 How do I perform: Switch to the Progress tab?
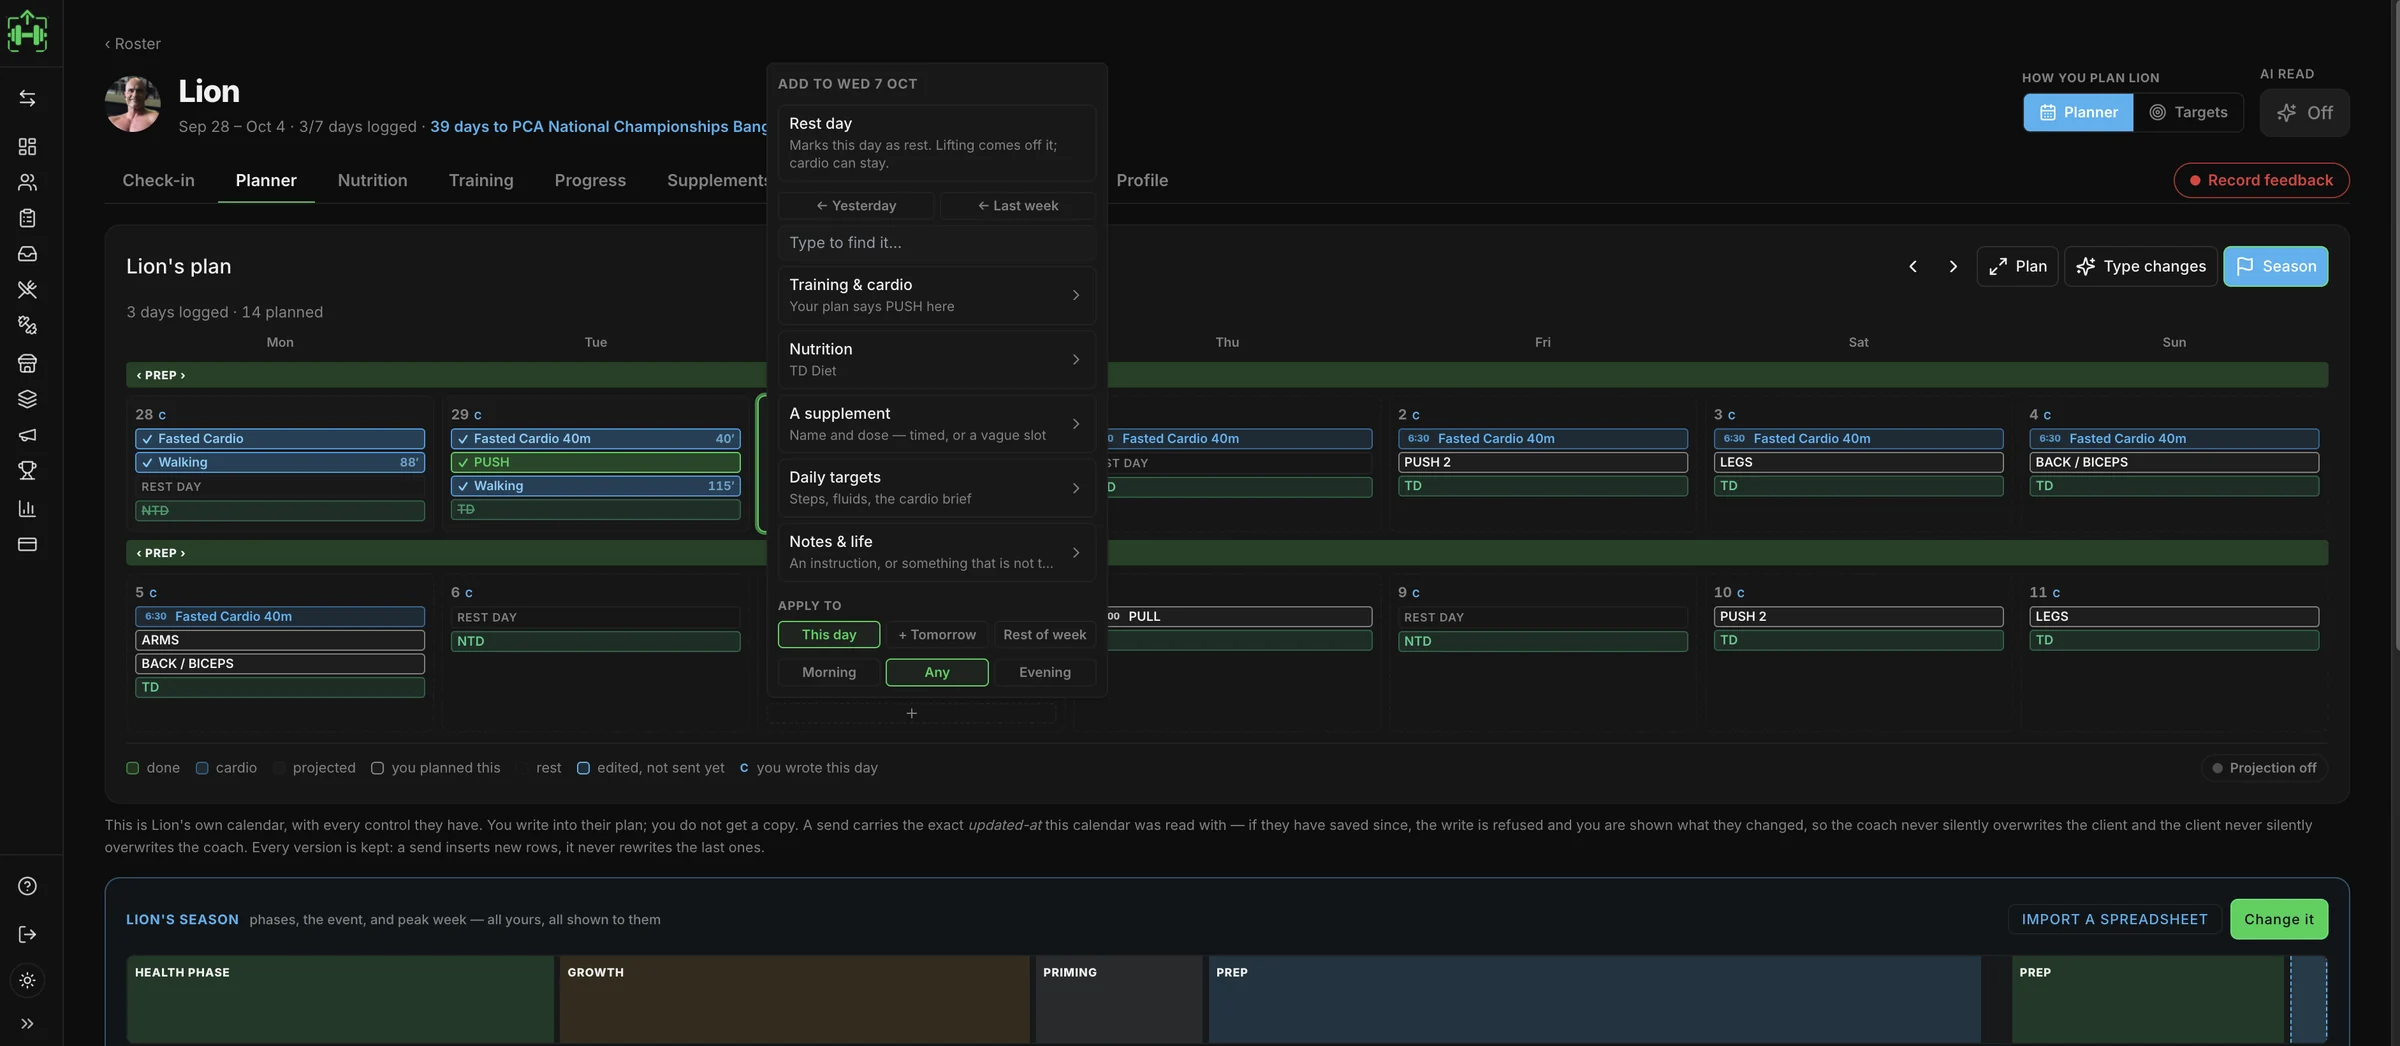pos(590,180)
